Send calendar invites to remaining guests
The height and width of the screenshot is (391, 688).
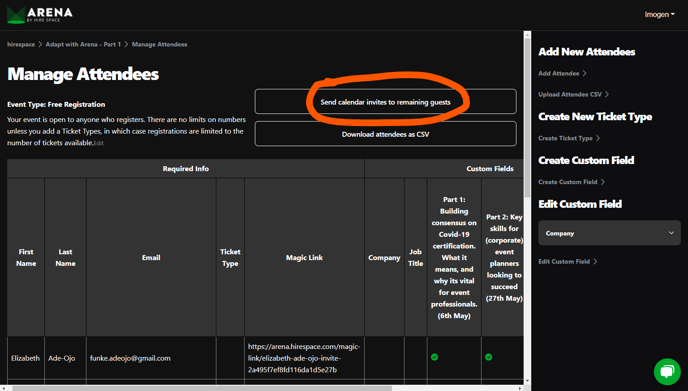[x=385, y=102]
